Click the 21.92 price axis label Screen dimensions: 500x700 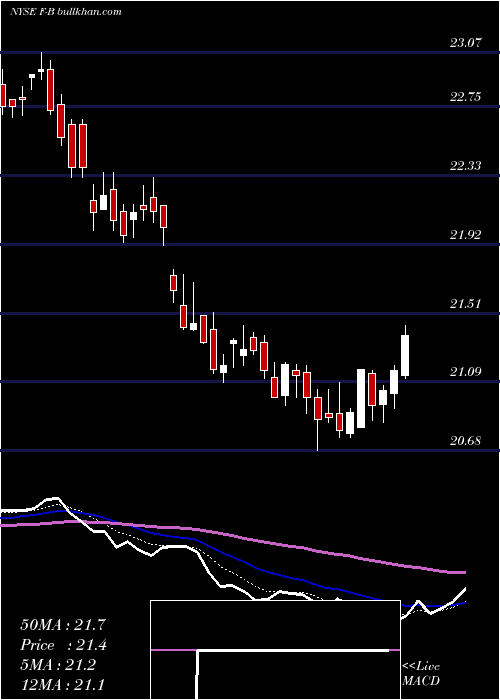(466, 235)
